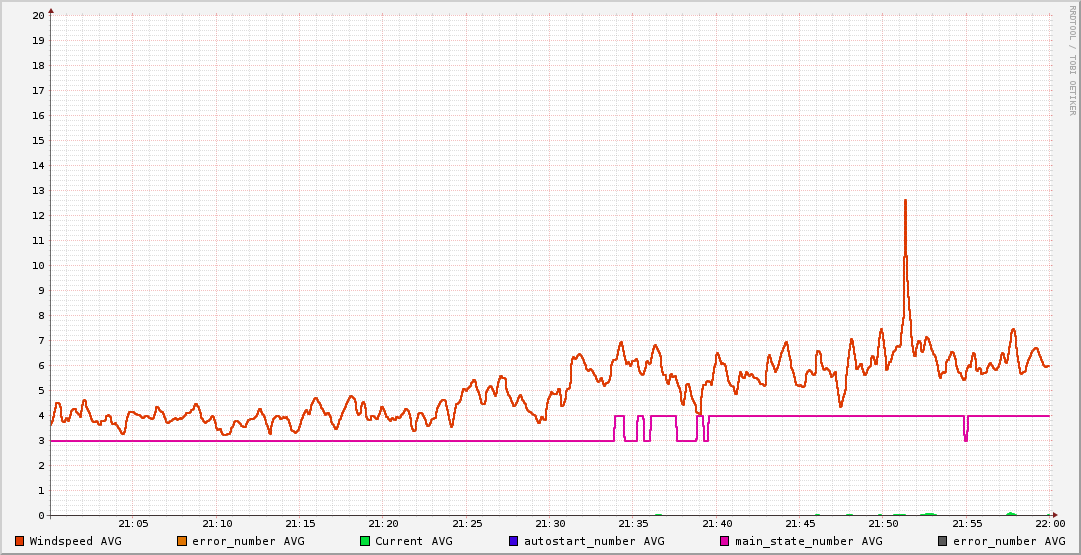This screenshot has width=1081, height=555.
Task: Click the 21:30 time axis label
Action: [550, 524]
